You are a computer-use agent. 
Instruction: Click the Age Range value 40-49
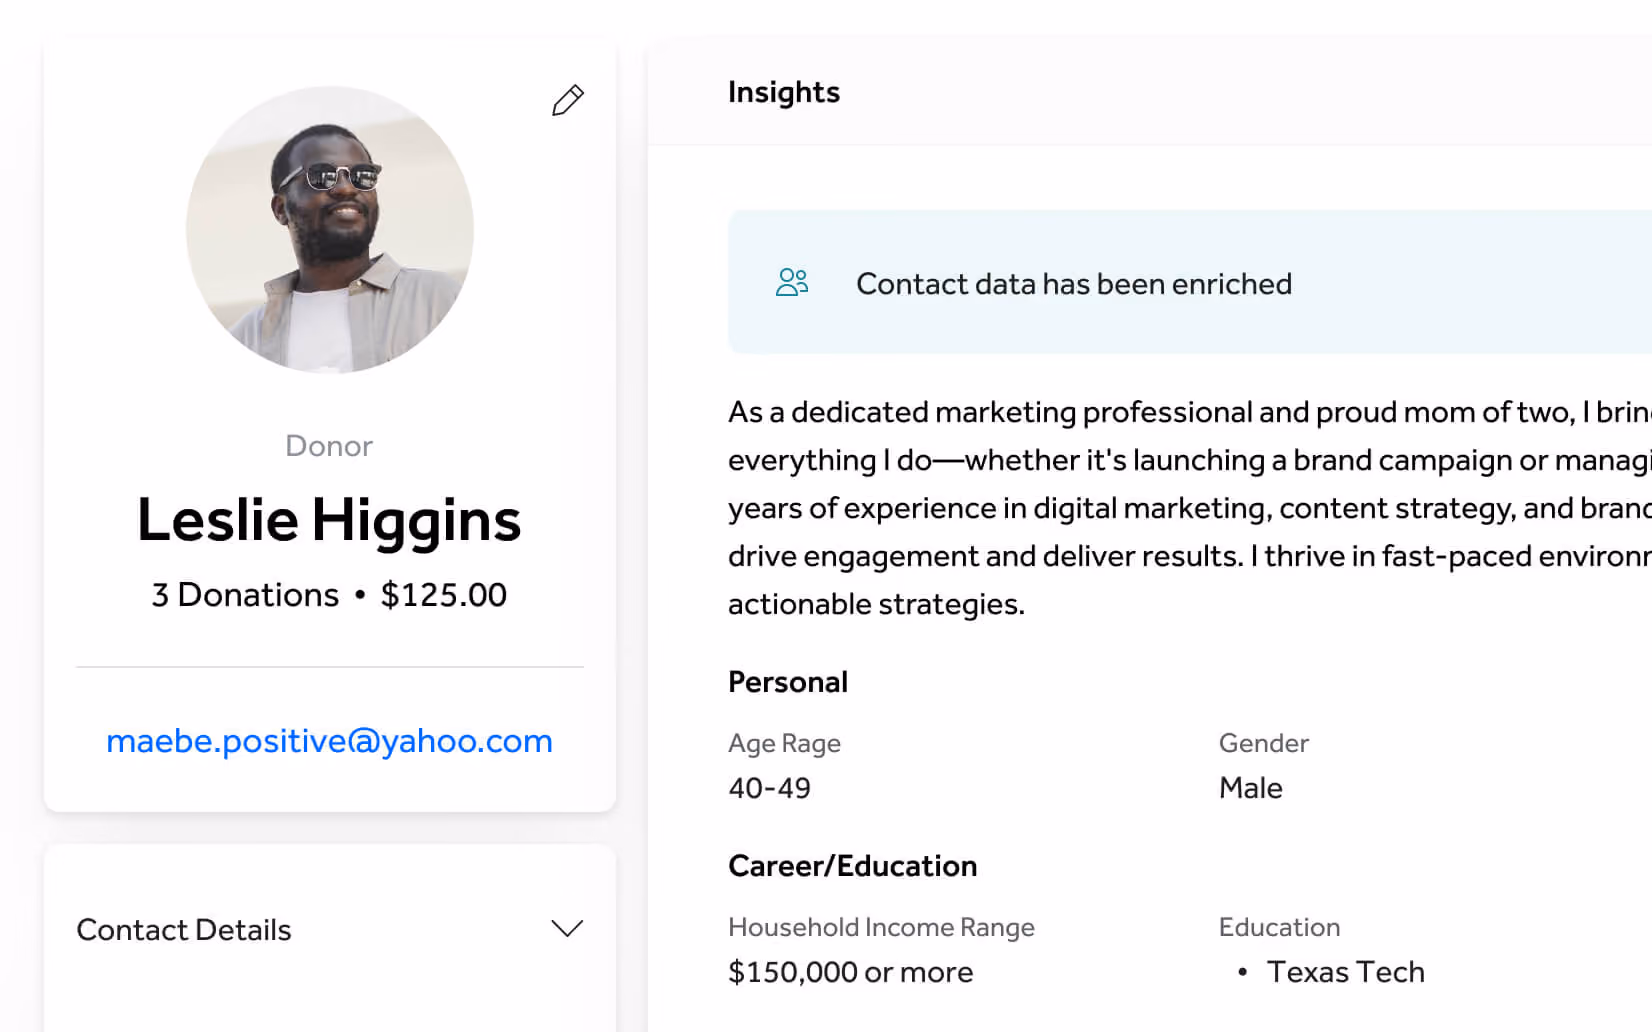770,788
